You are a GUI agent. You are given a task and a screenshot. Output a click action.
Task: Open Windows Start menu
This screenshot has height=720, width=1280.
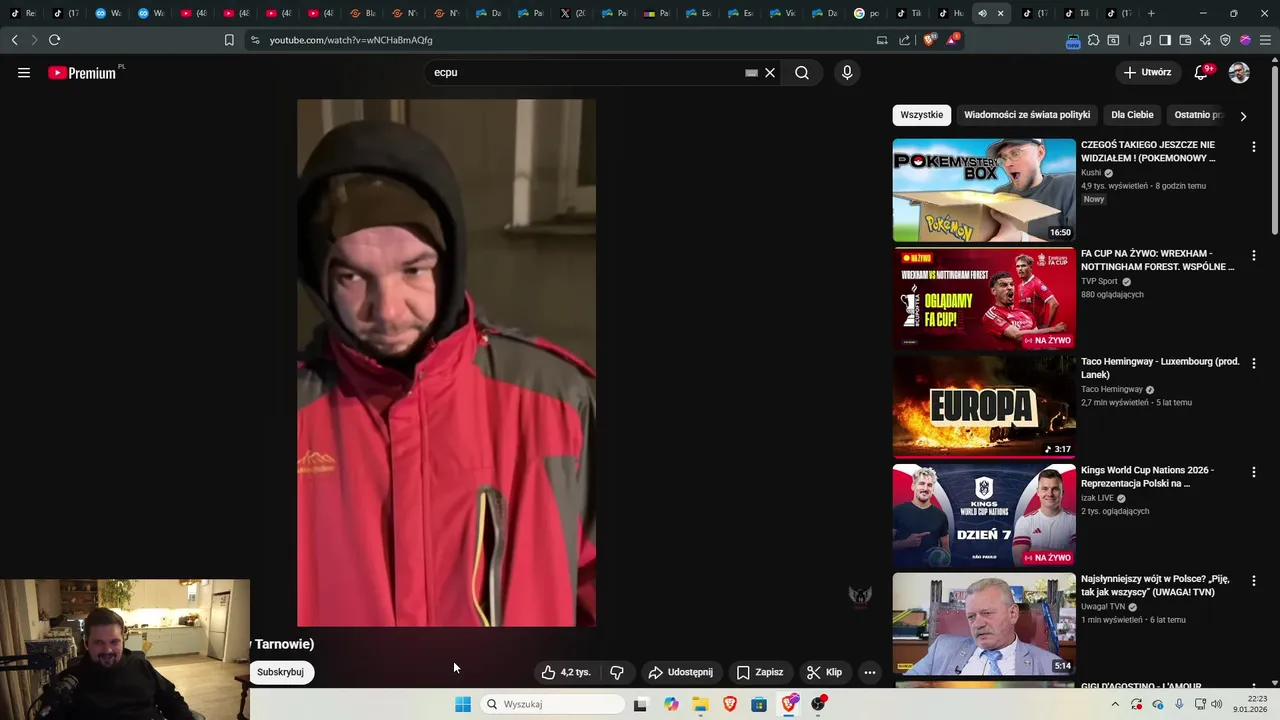(x=463, y=704)
